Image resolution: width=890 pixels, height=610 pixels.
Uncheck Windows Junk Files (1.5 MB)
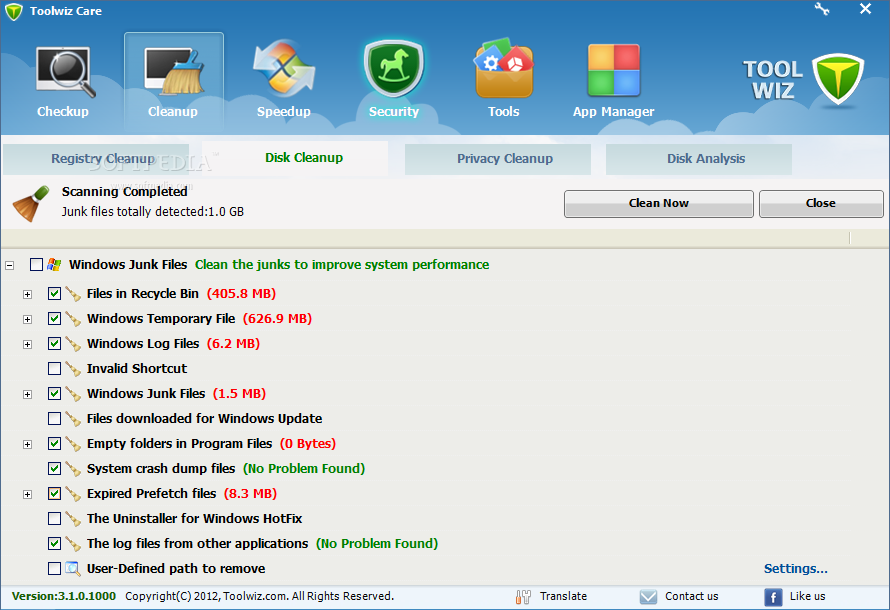coord(54,393)
